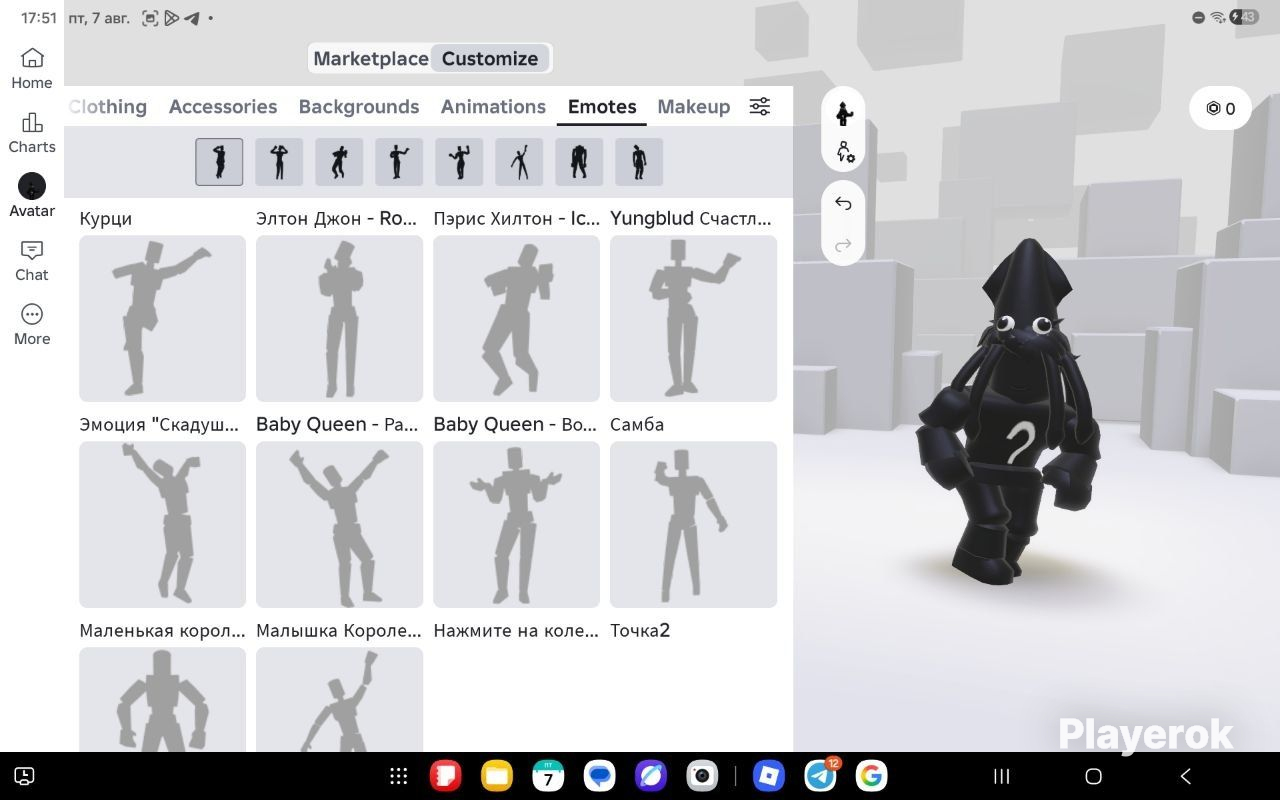Switch to the Marketplace view

point(371,59)
